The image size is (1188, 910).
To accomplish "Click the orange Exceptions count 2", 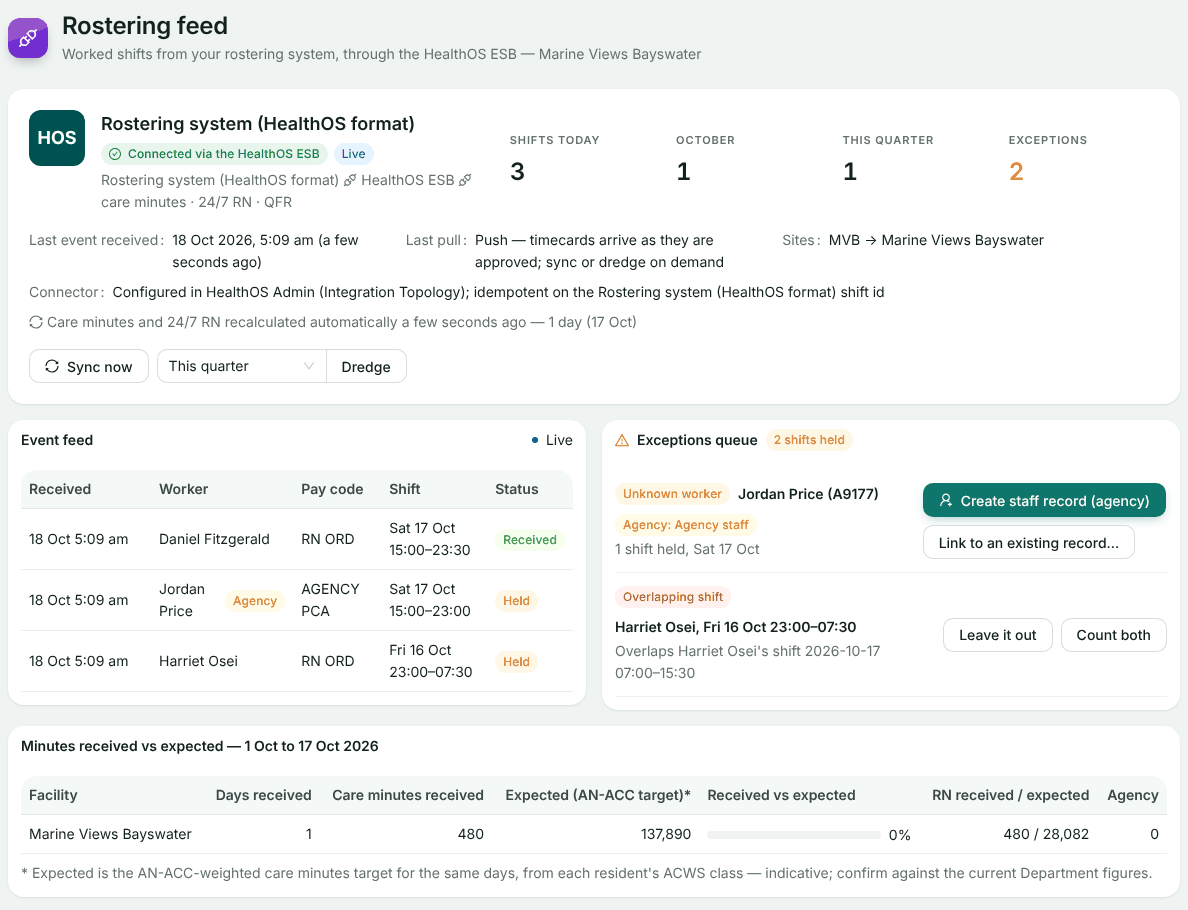I will click(x=1016, y=171).
